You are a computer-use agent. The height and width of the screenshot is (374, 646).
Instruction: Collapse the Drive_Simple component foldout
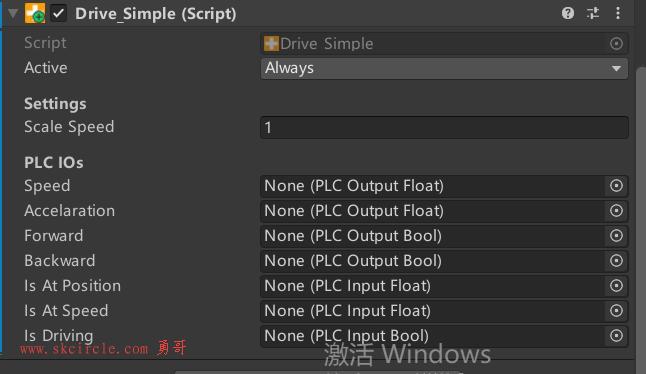tap(13, 14)
